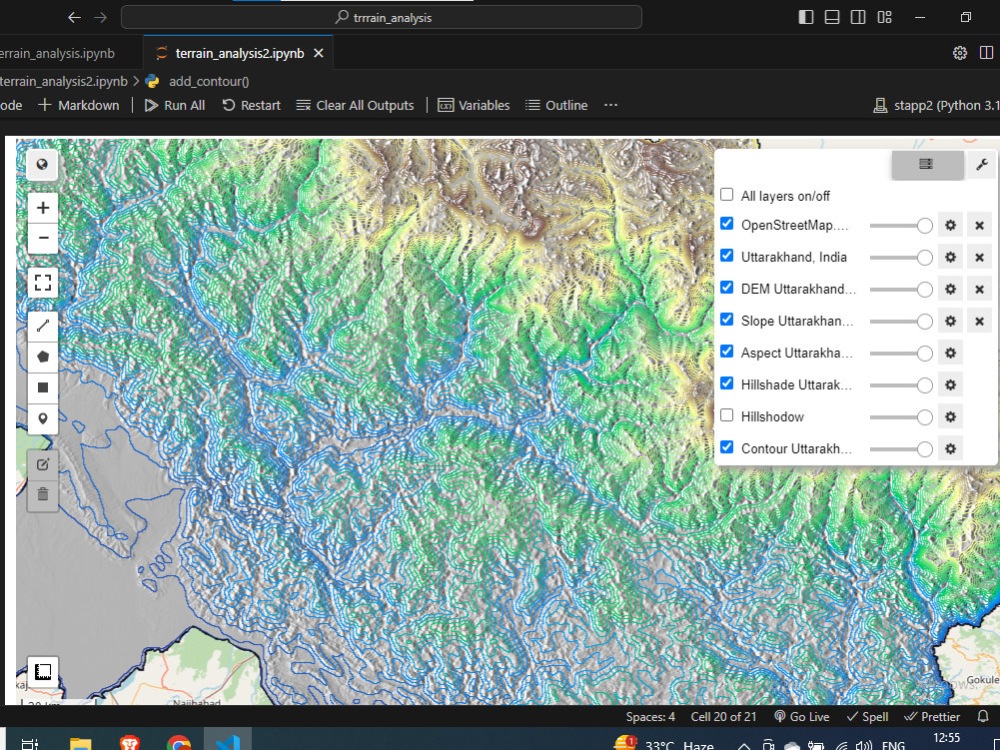Enable the Hillshodow layer
1000x750 pixels.
click(x=726, y=415)
